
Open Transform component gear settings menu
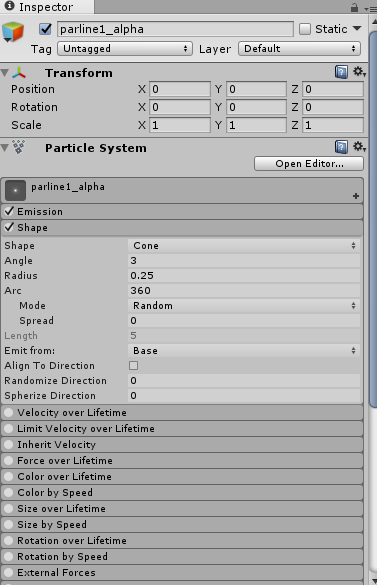pyautogui.click(x=359, y=72)
